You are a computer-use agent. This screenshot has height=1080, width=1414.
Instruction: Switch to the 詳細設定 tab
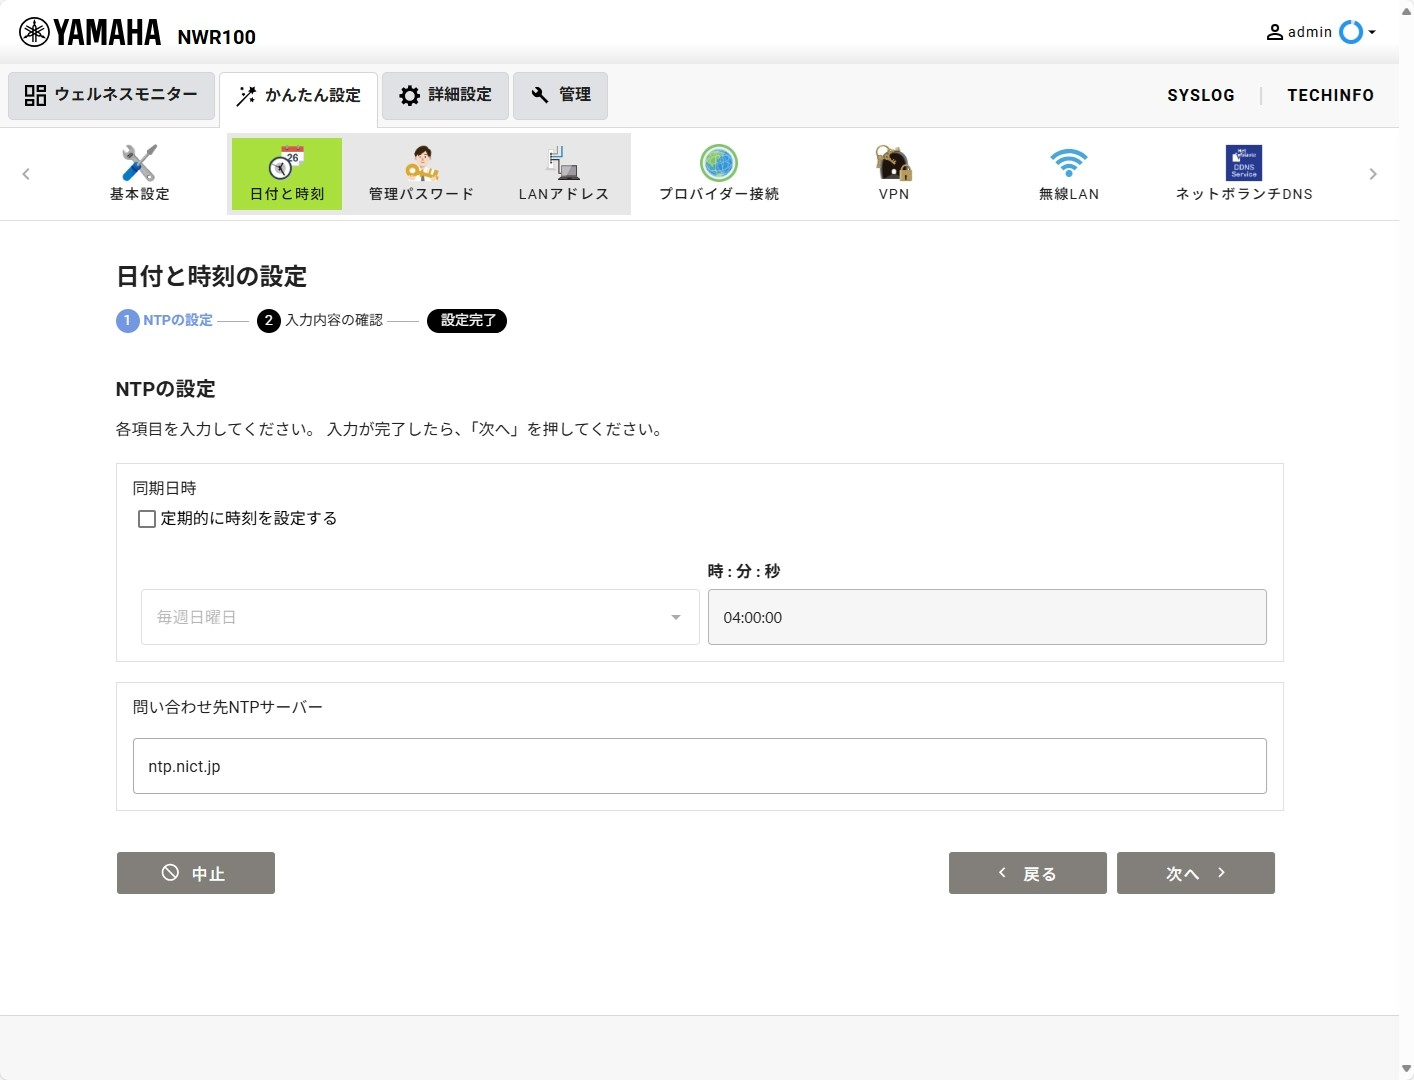(x=445, y=95)
